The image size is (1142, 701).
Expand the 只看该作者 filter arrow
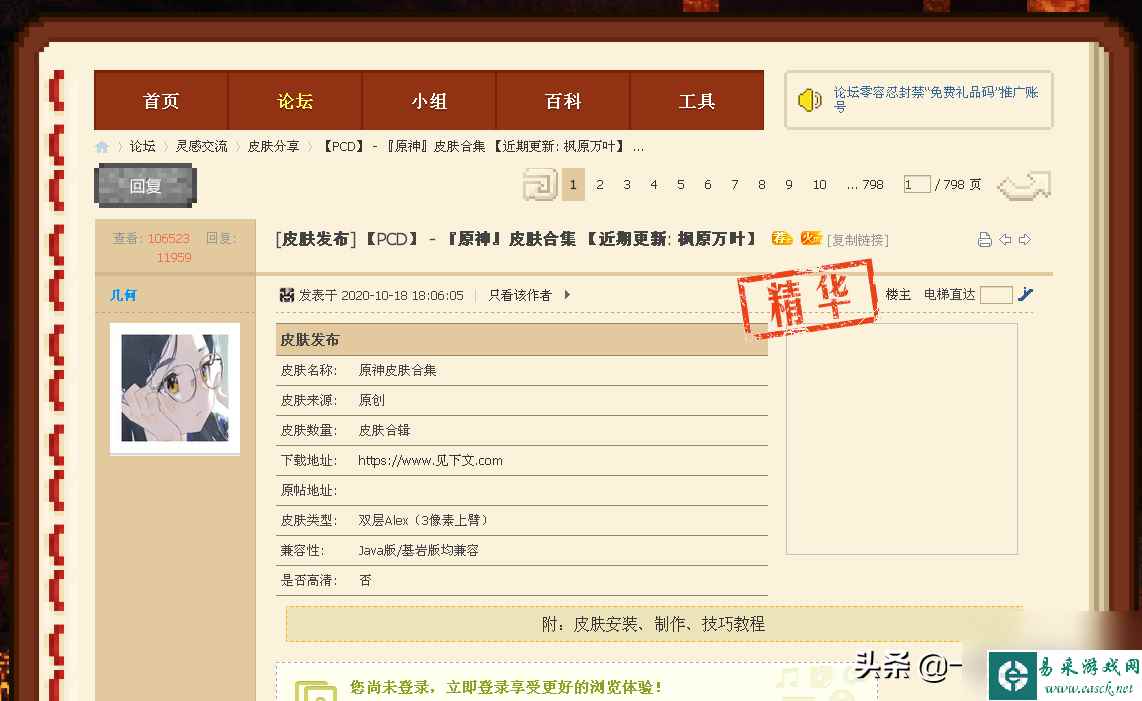[566, 295]
